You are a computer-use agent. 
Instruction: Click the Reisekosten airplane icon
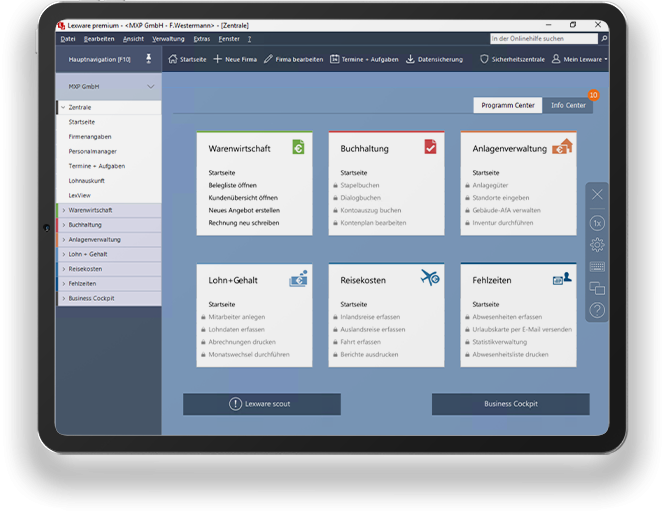[430, 277]
